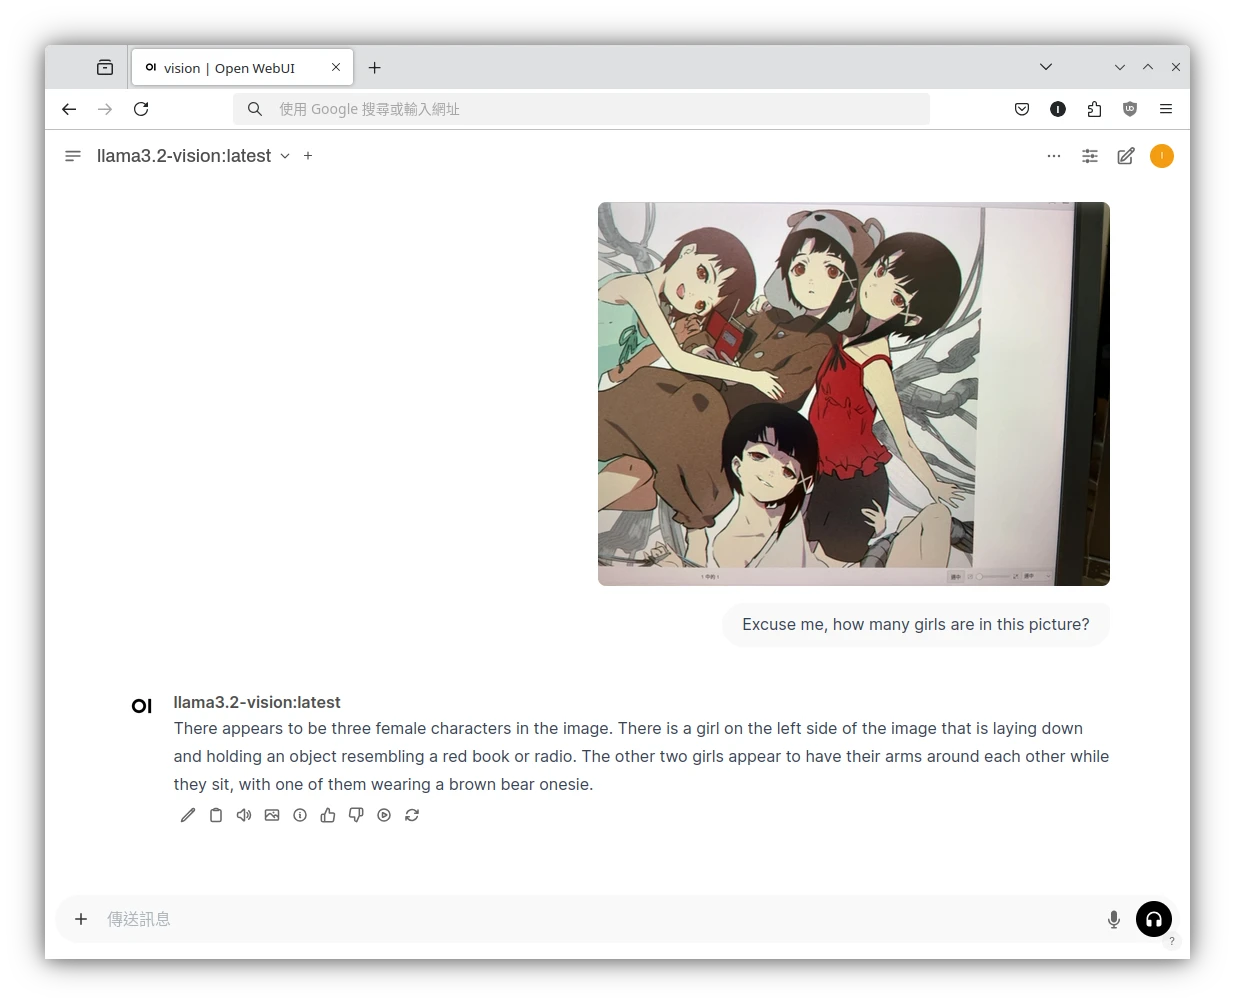
Task: Focus the Google search address bar
Action: coord(581,109)
